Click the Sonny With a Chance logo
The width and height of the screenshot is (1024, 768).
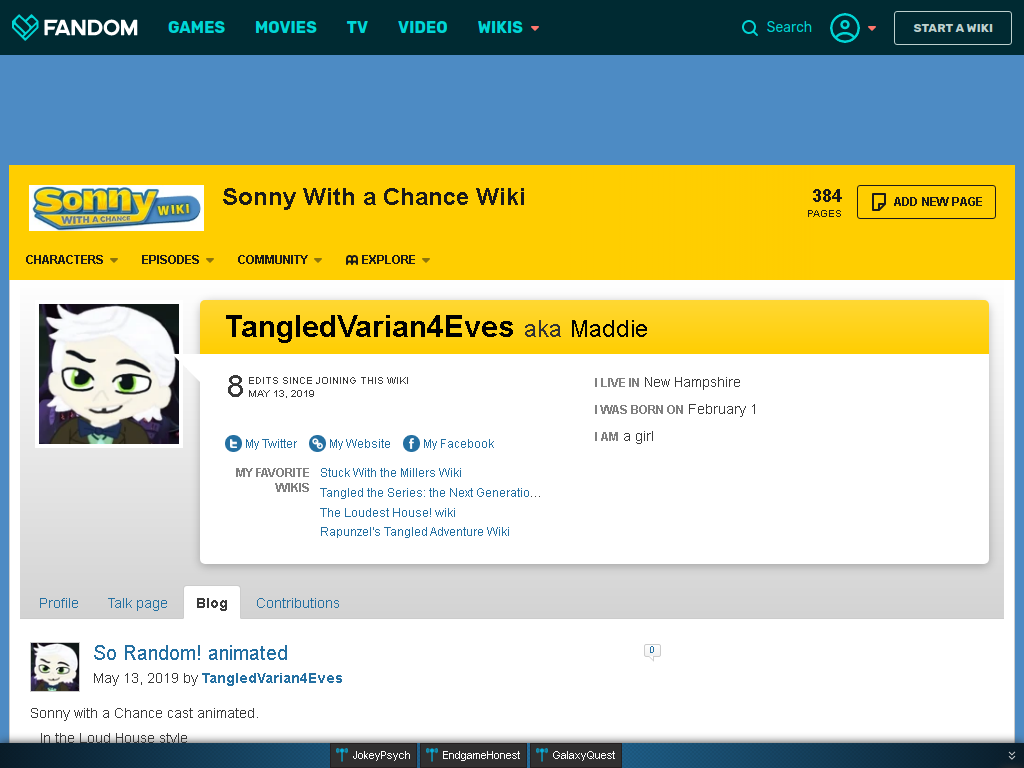(x=116, y=208)
